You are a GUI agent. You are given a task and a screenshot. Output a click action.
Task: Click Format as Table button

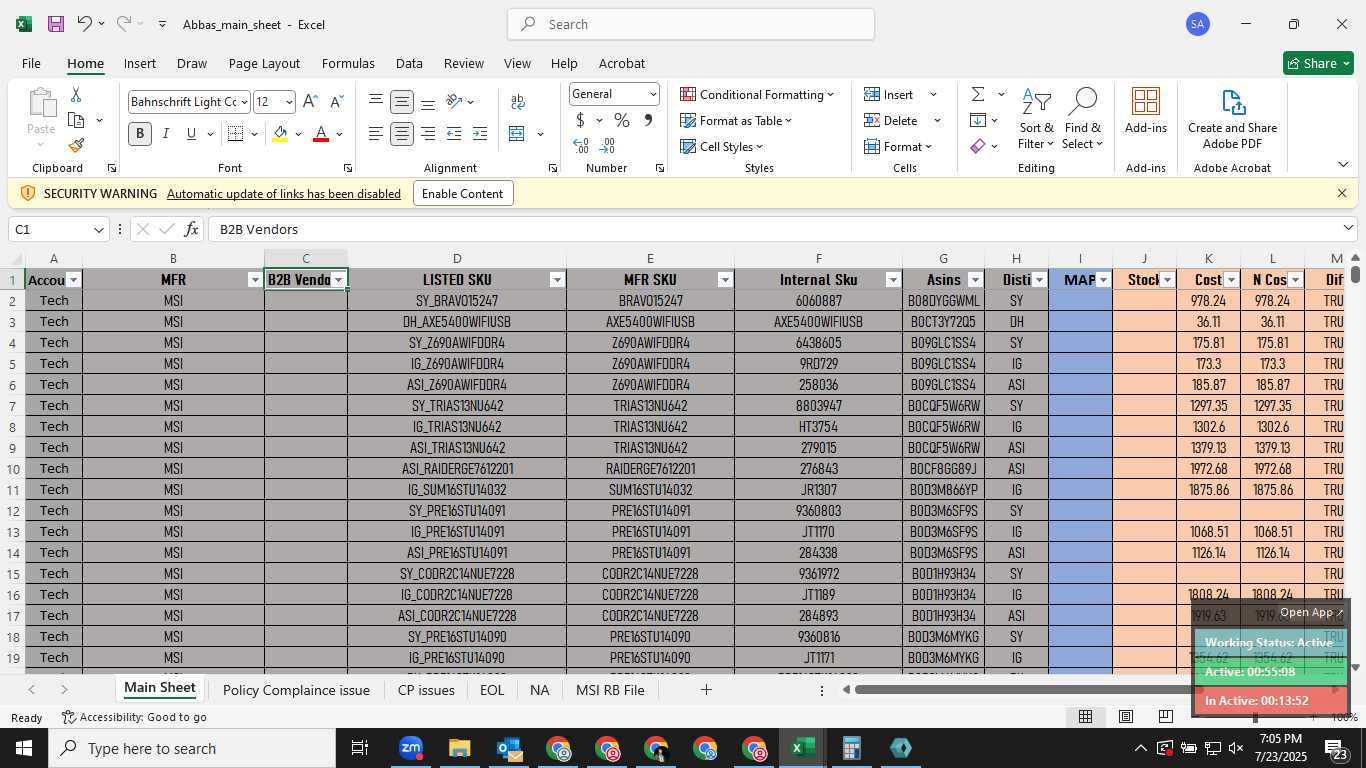coord(736,120)
